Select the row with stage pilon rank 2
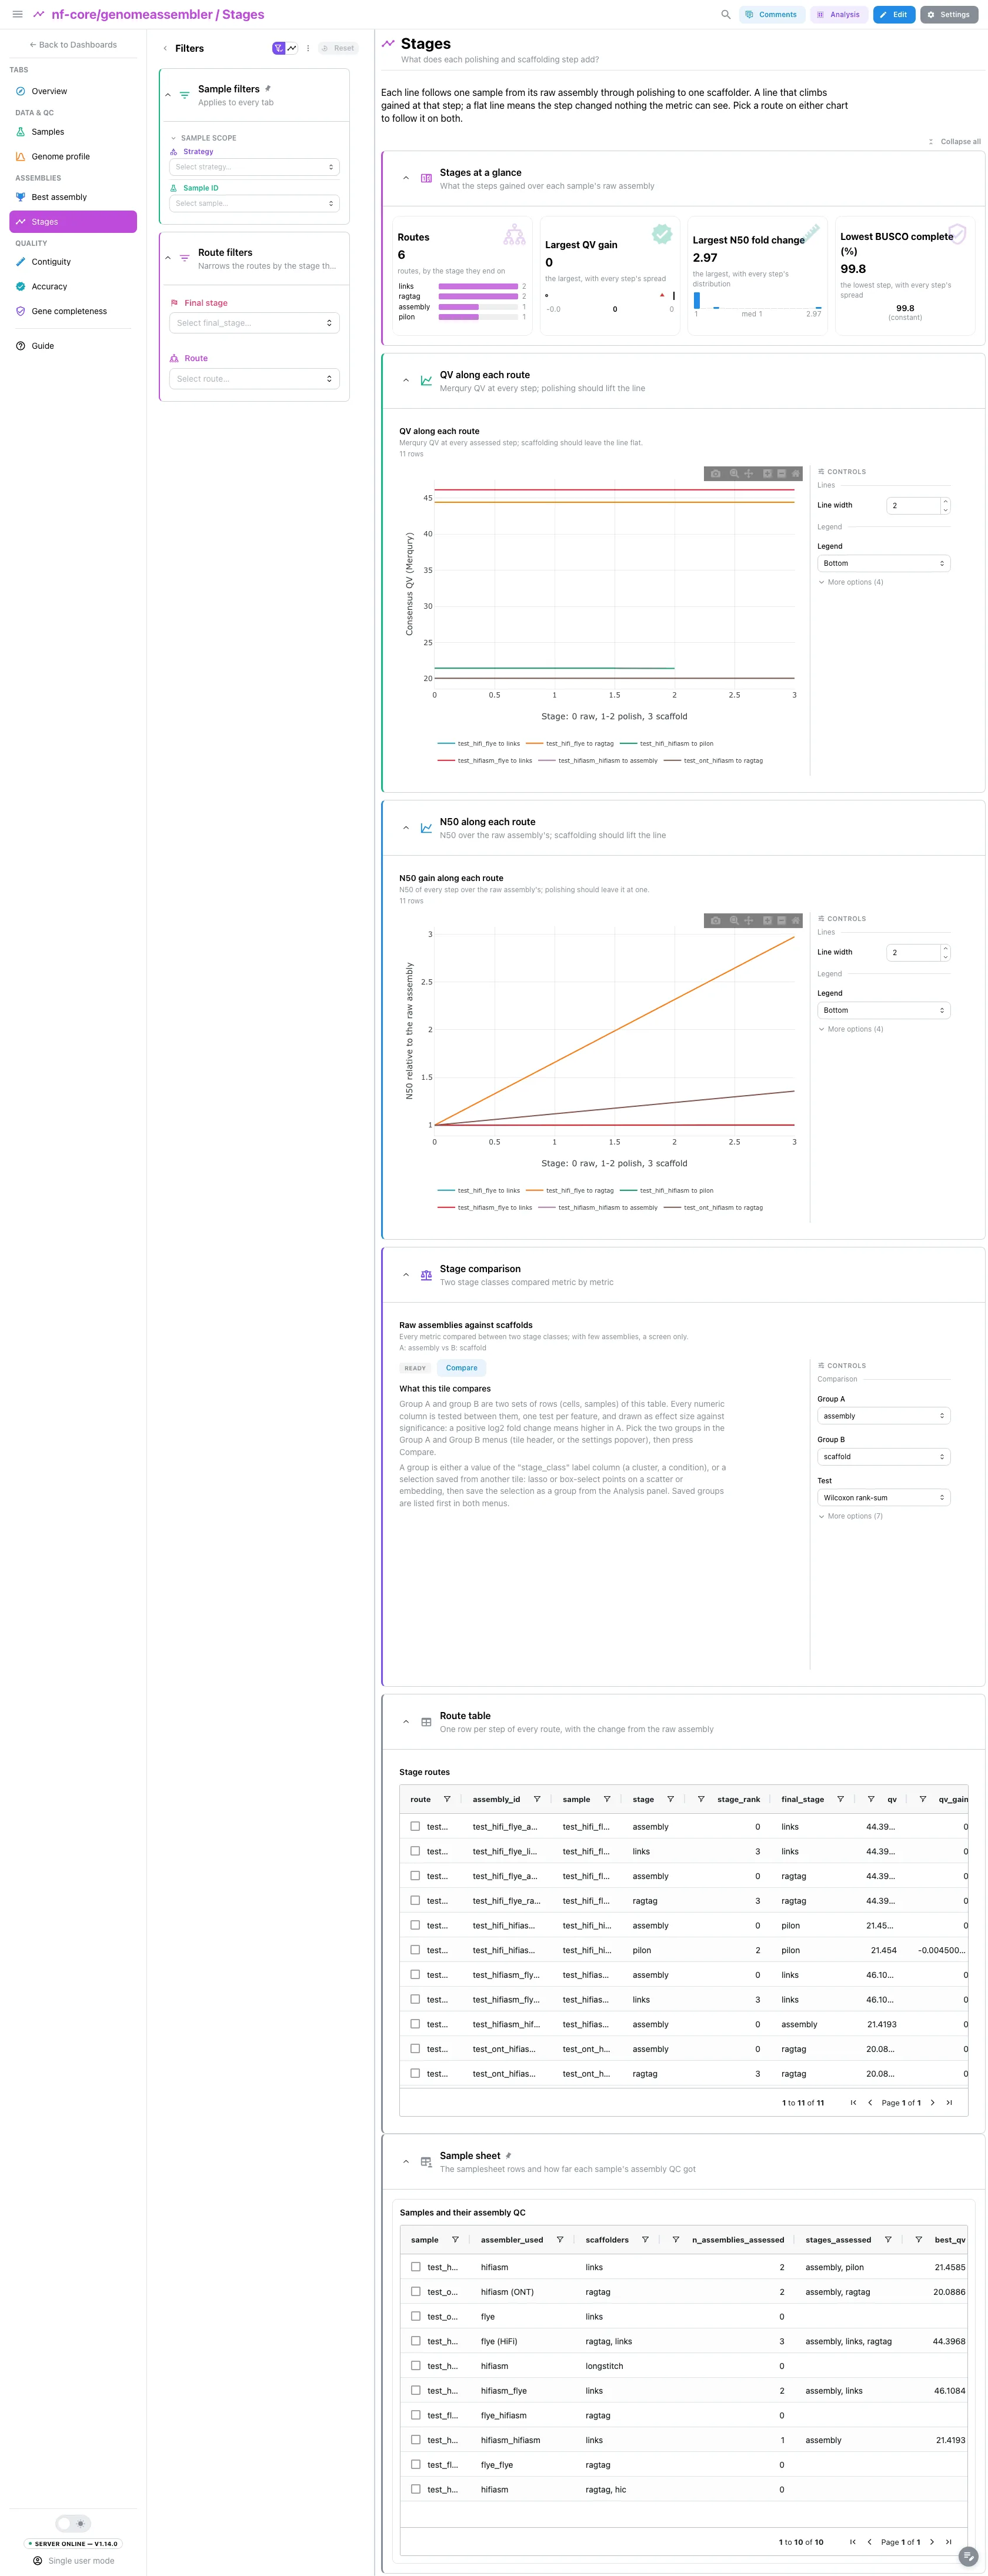Viewport: 988px width, 2576px height. pyautogui.click(x=415, y=1950)
